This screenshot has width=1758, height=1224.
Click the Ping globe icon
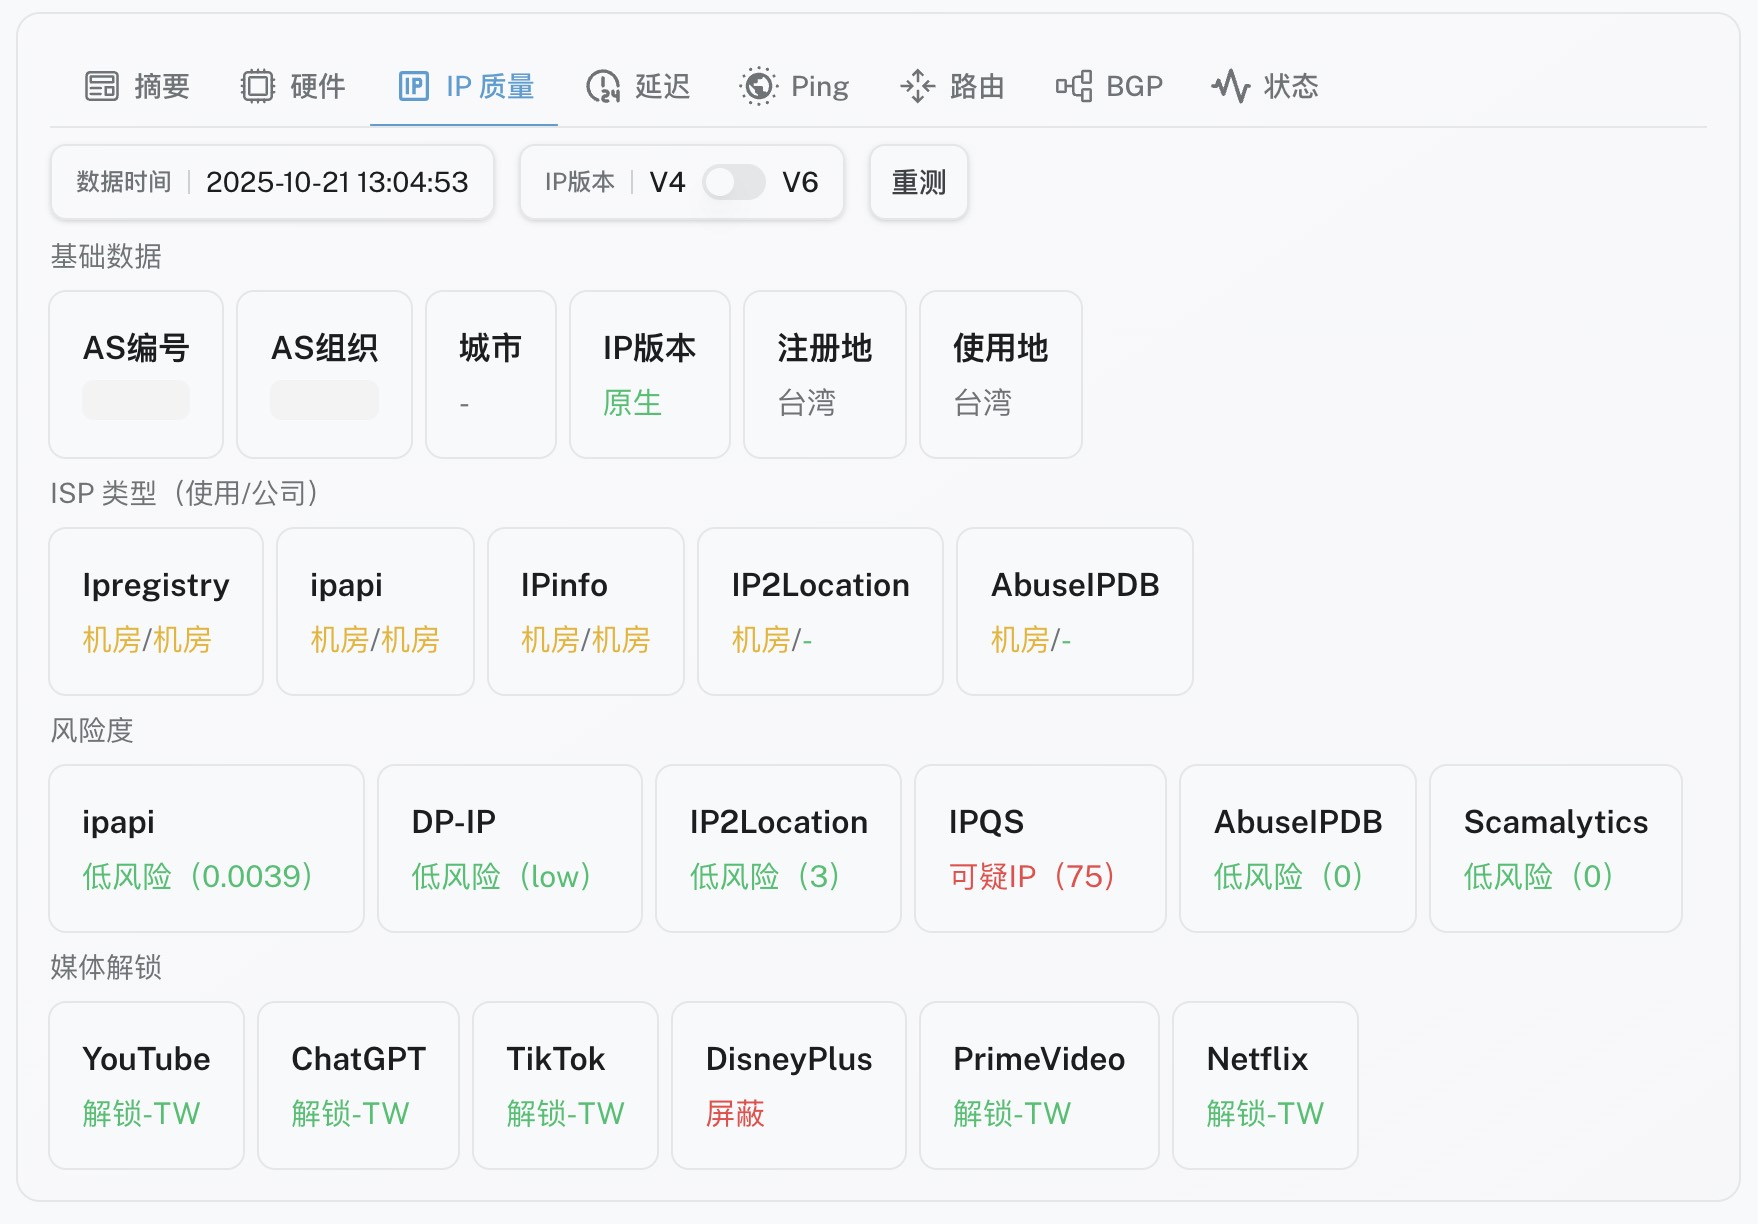pos(758,87)
